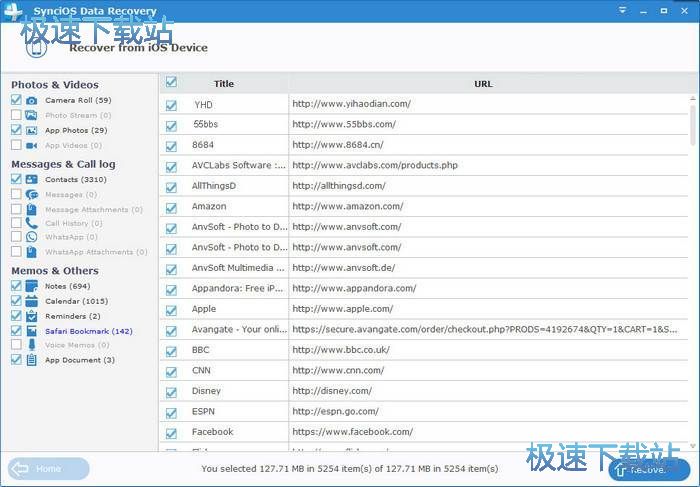Uncheck the YHD bookmark row checkbox
The width and height of the screenshot is (700, 487).
(x=171, y=105)
